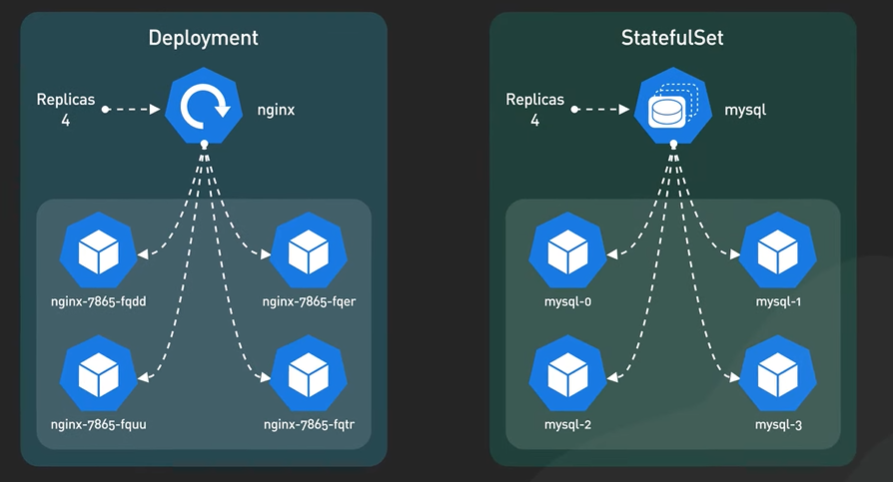Click the nginx-7865-fqdd pod name
This screenshot has width=893, height=482.
[99, 302]
